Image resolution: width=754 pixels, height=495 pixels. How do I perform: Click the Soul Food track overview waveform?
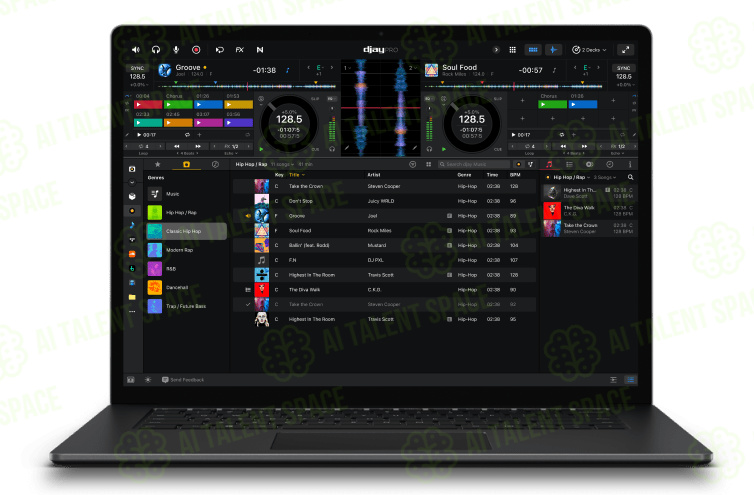click(514, 86)
